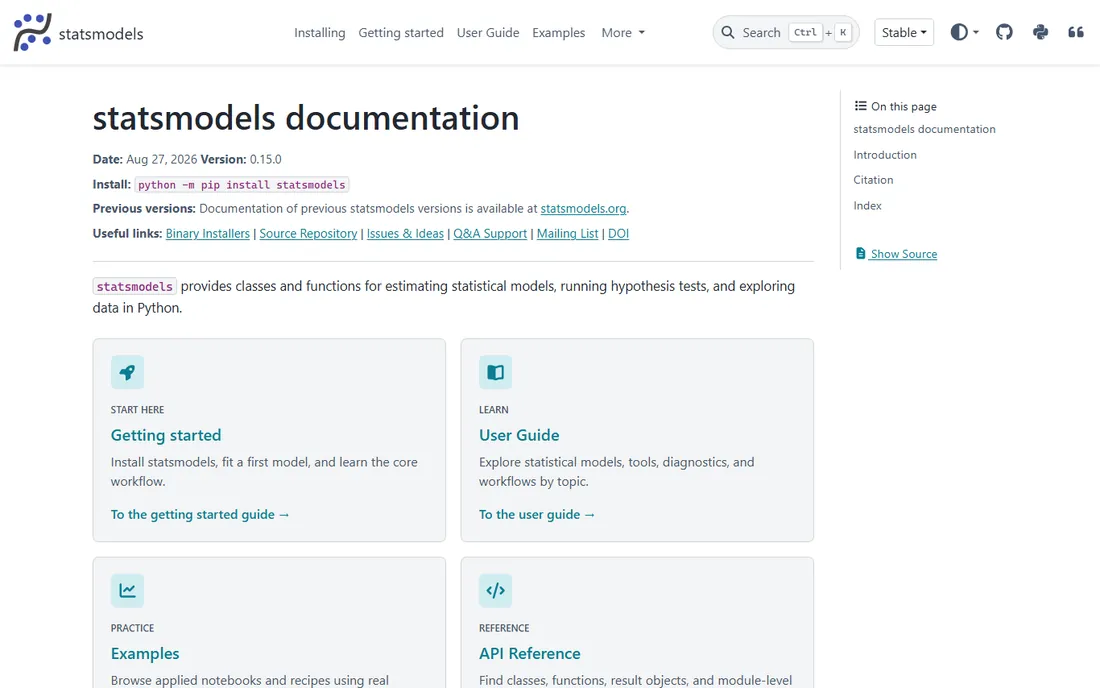Open Examples in the top navigation
This screenshot has width=1100, height=688.
point(558,33)
